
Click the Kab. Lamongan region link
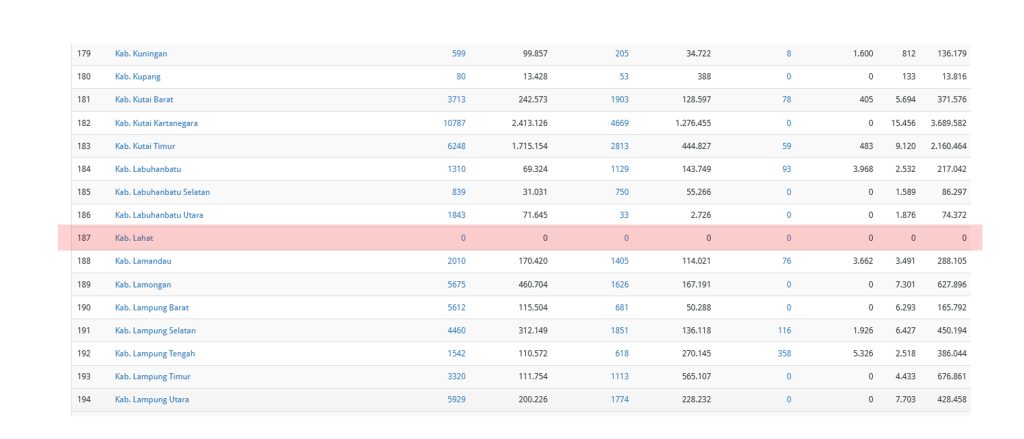coord(141,284)
